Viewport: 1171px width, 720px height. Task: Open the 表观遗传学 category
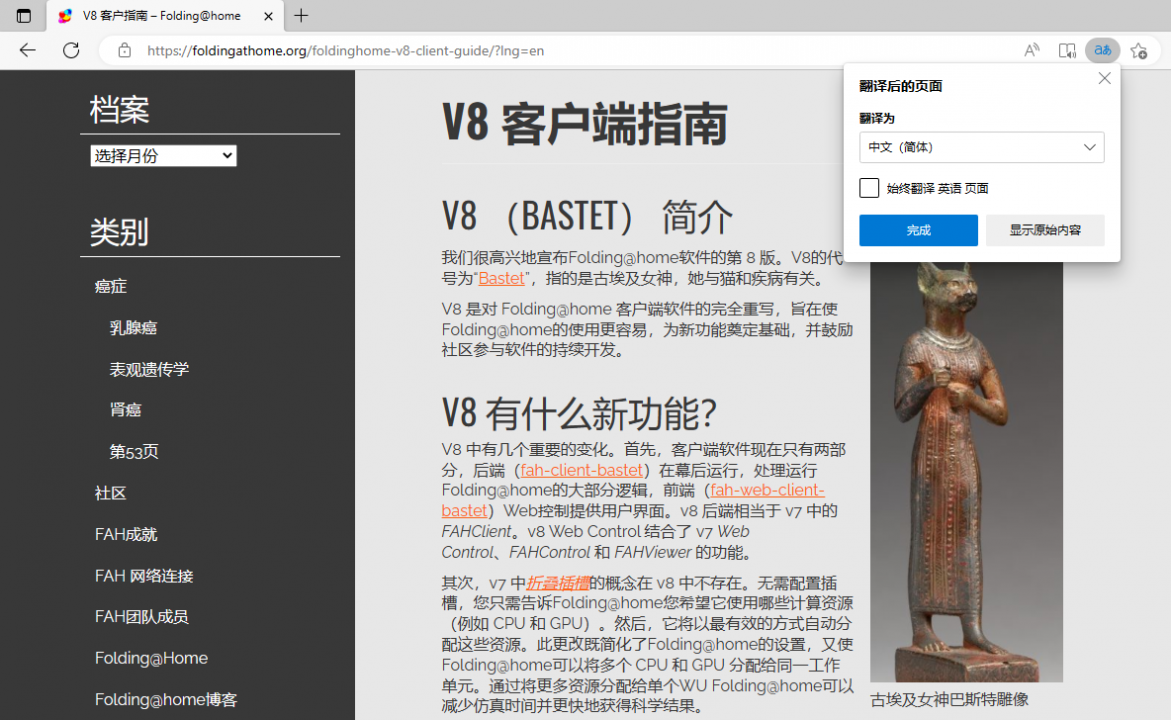(149, 369)
